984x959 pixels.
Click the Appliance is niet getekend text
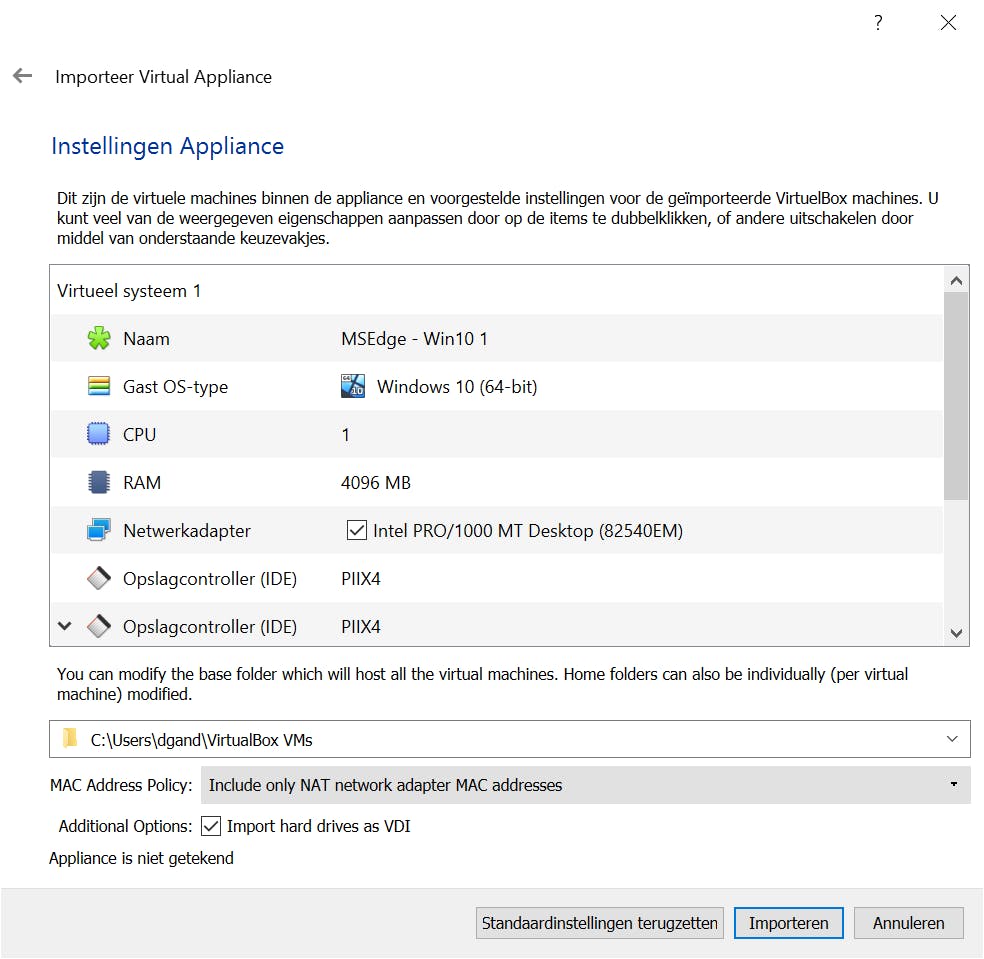coord(141,858)
